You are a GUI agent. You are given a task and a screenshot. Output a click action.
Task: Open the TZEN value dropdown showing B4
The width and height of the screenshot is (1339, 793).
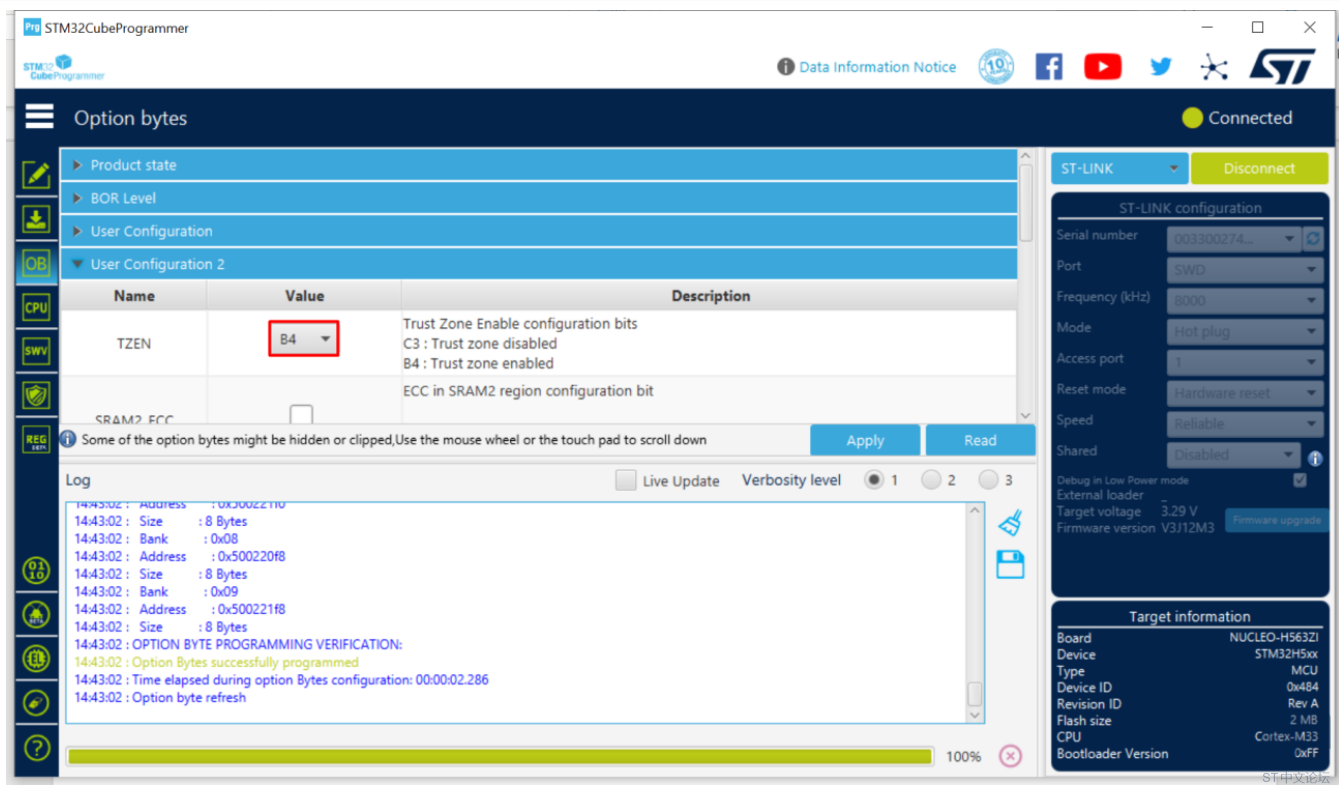click(304, 339)
